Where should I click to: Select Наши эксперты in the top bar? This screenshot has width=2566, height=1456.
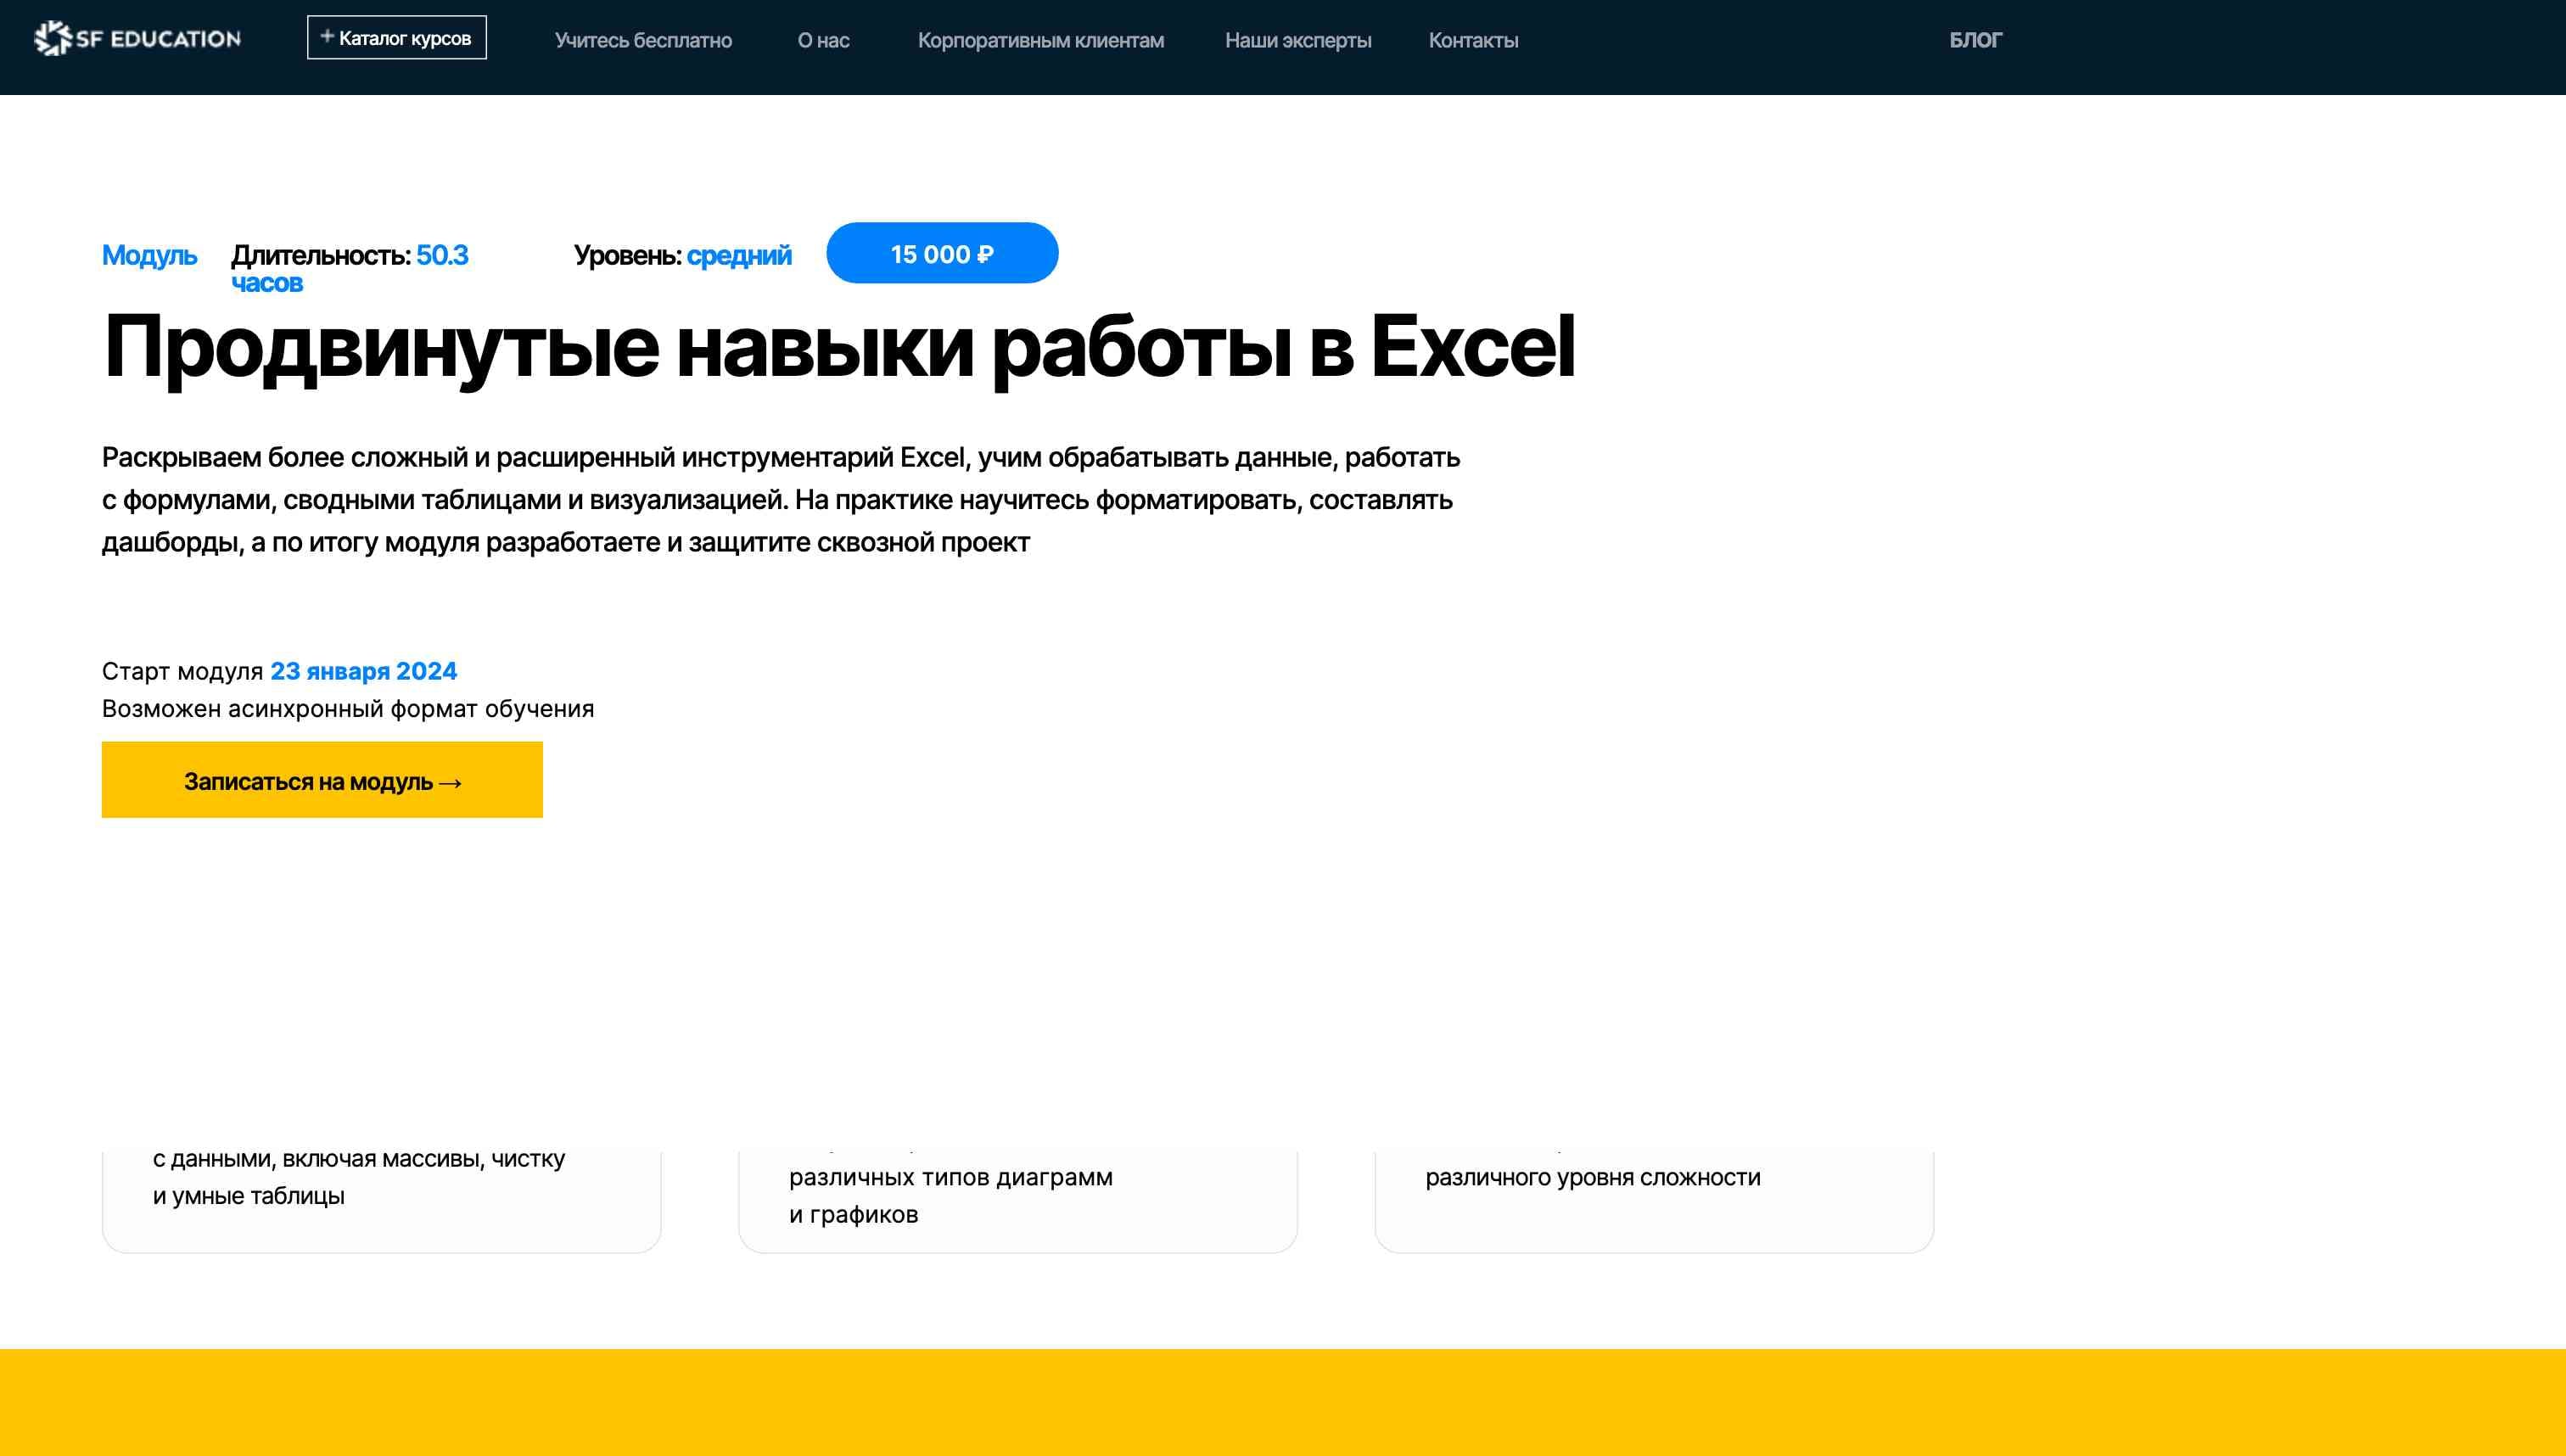coord(1297,40)
